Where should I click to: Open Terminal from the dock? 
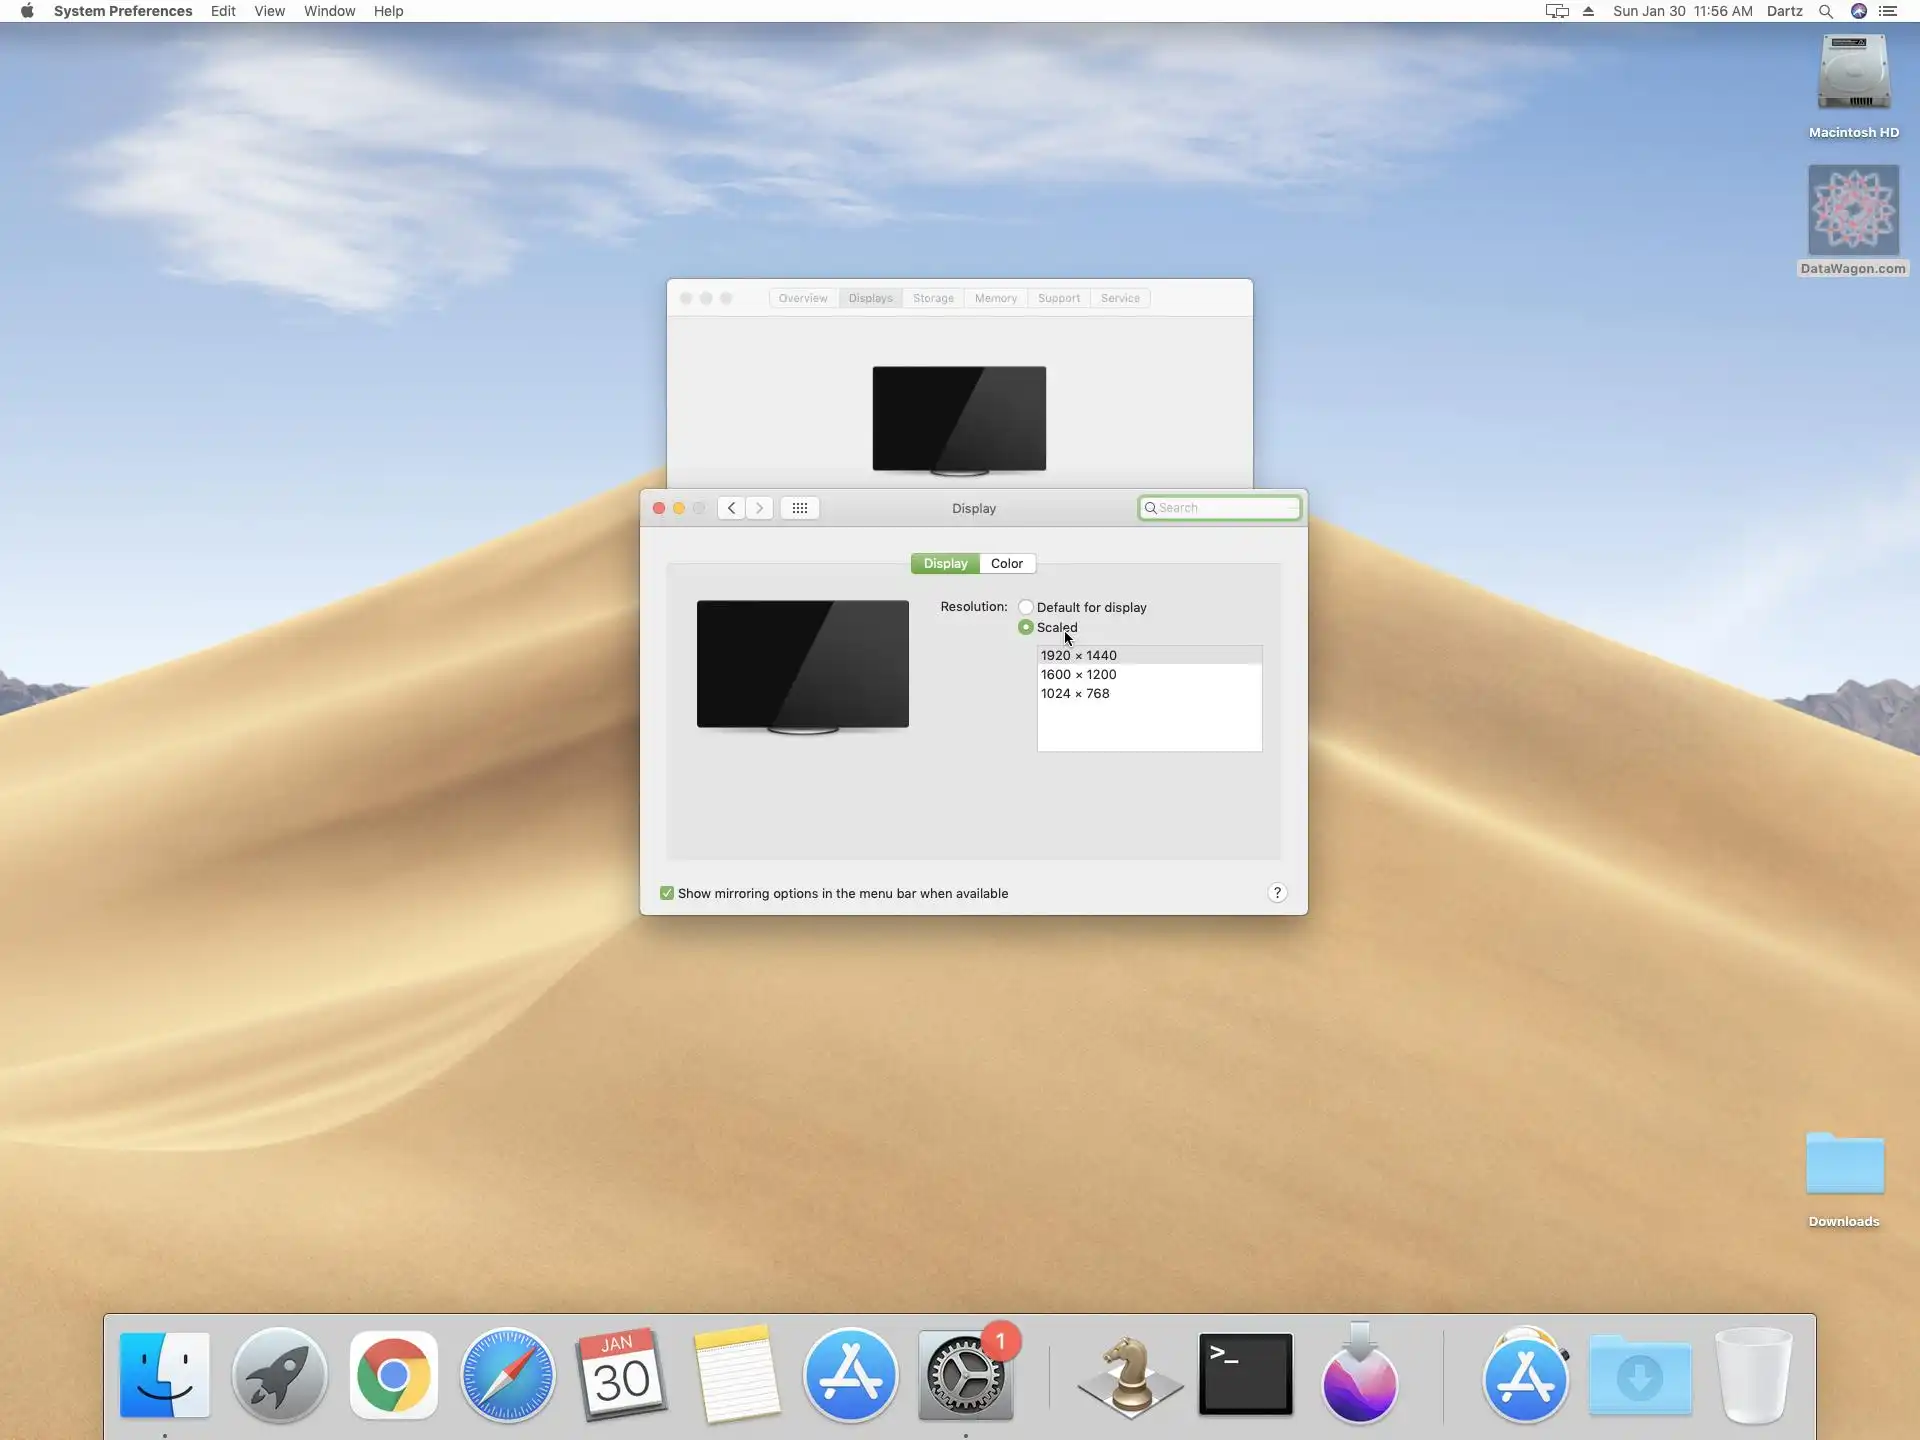click(1245, 1376)
